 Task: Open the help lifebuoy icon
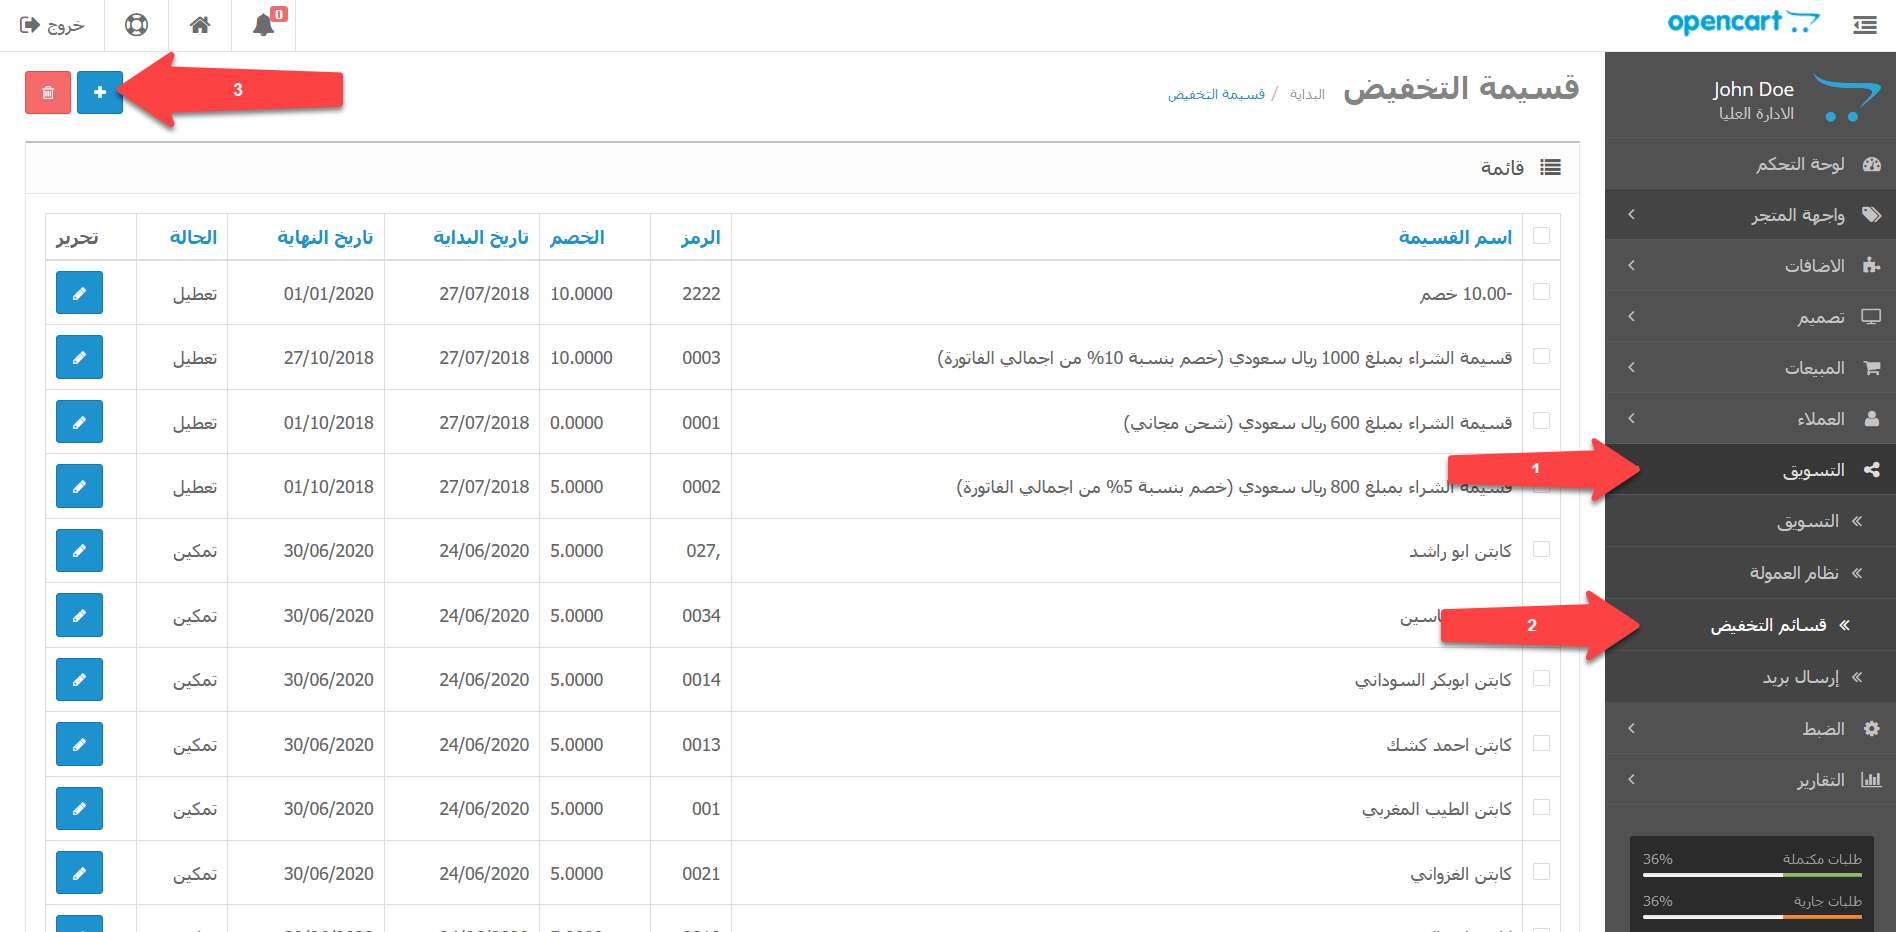(x=137, y=25)
